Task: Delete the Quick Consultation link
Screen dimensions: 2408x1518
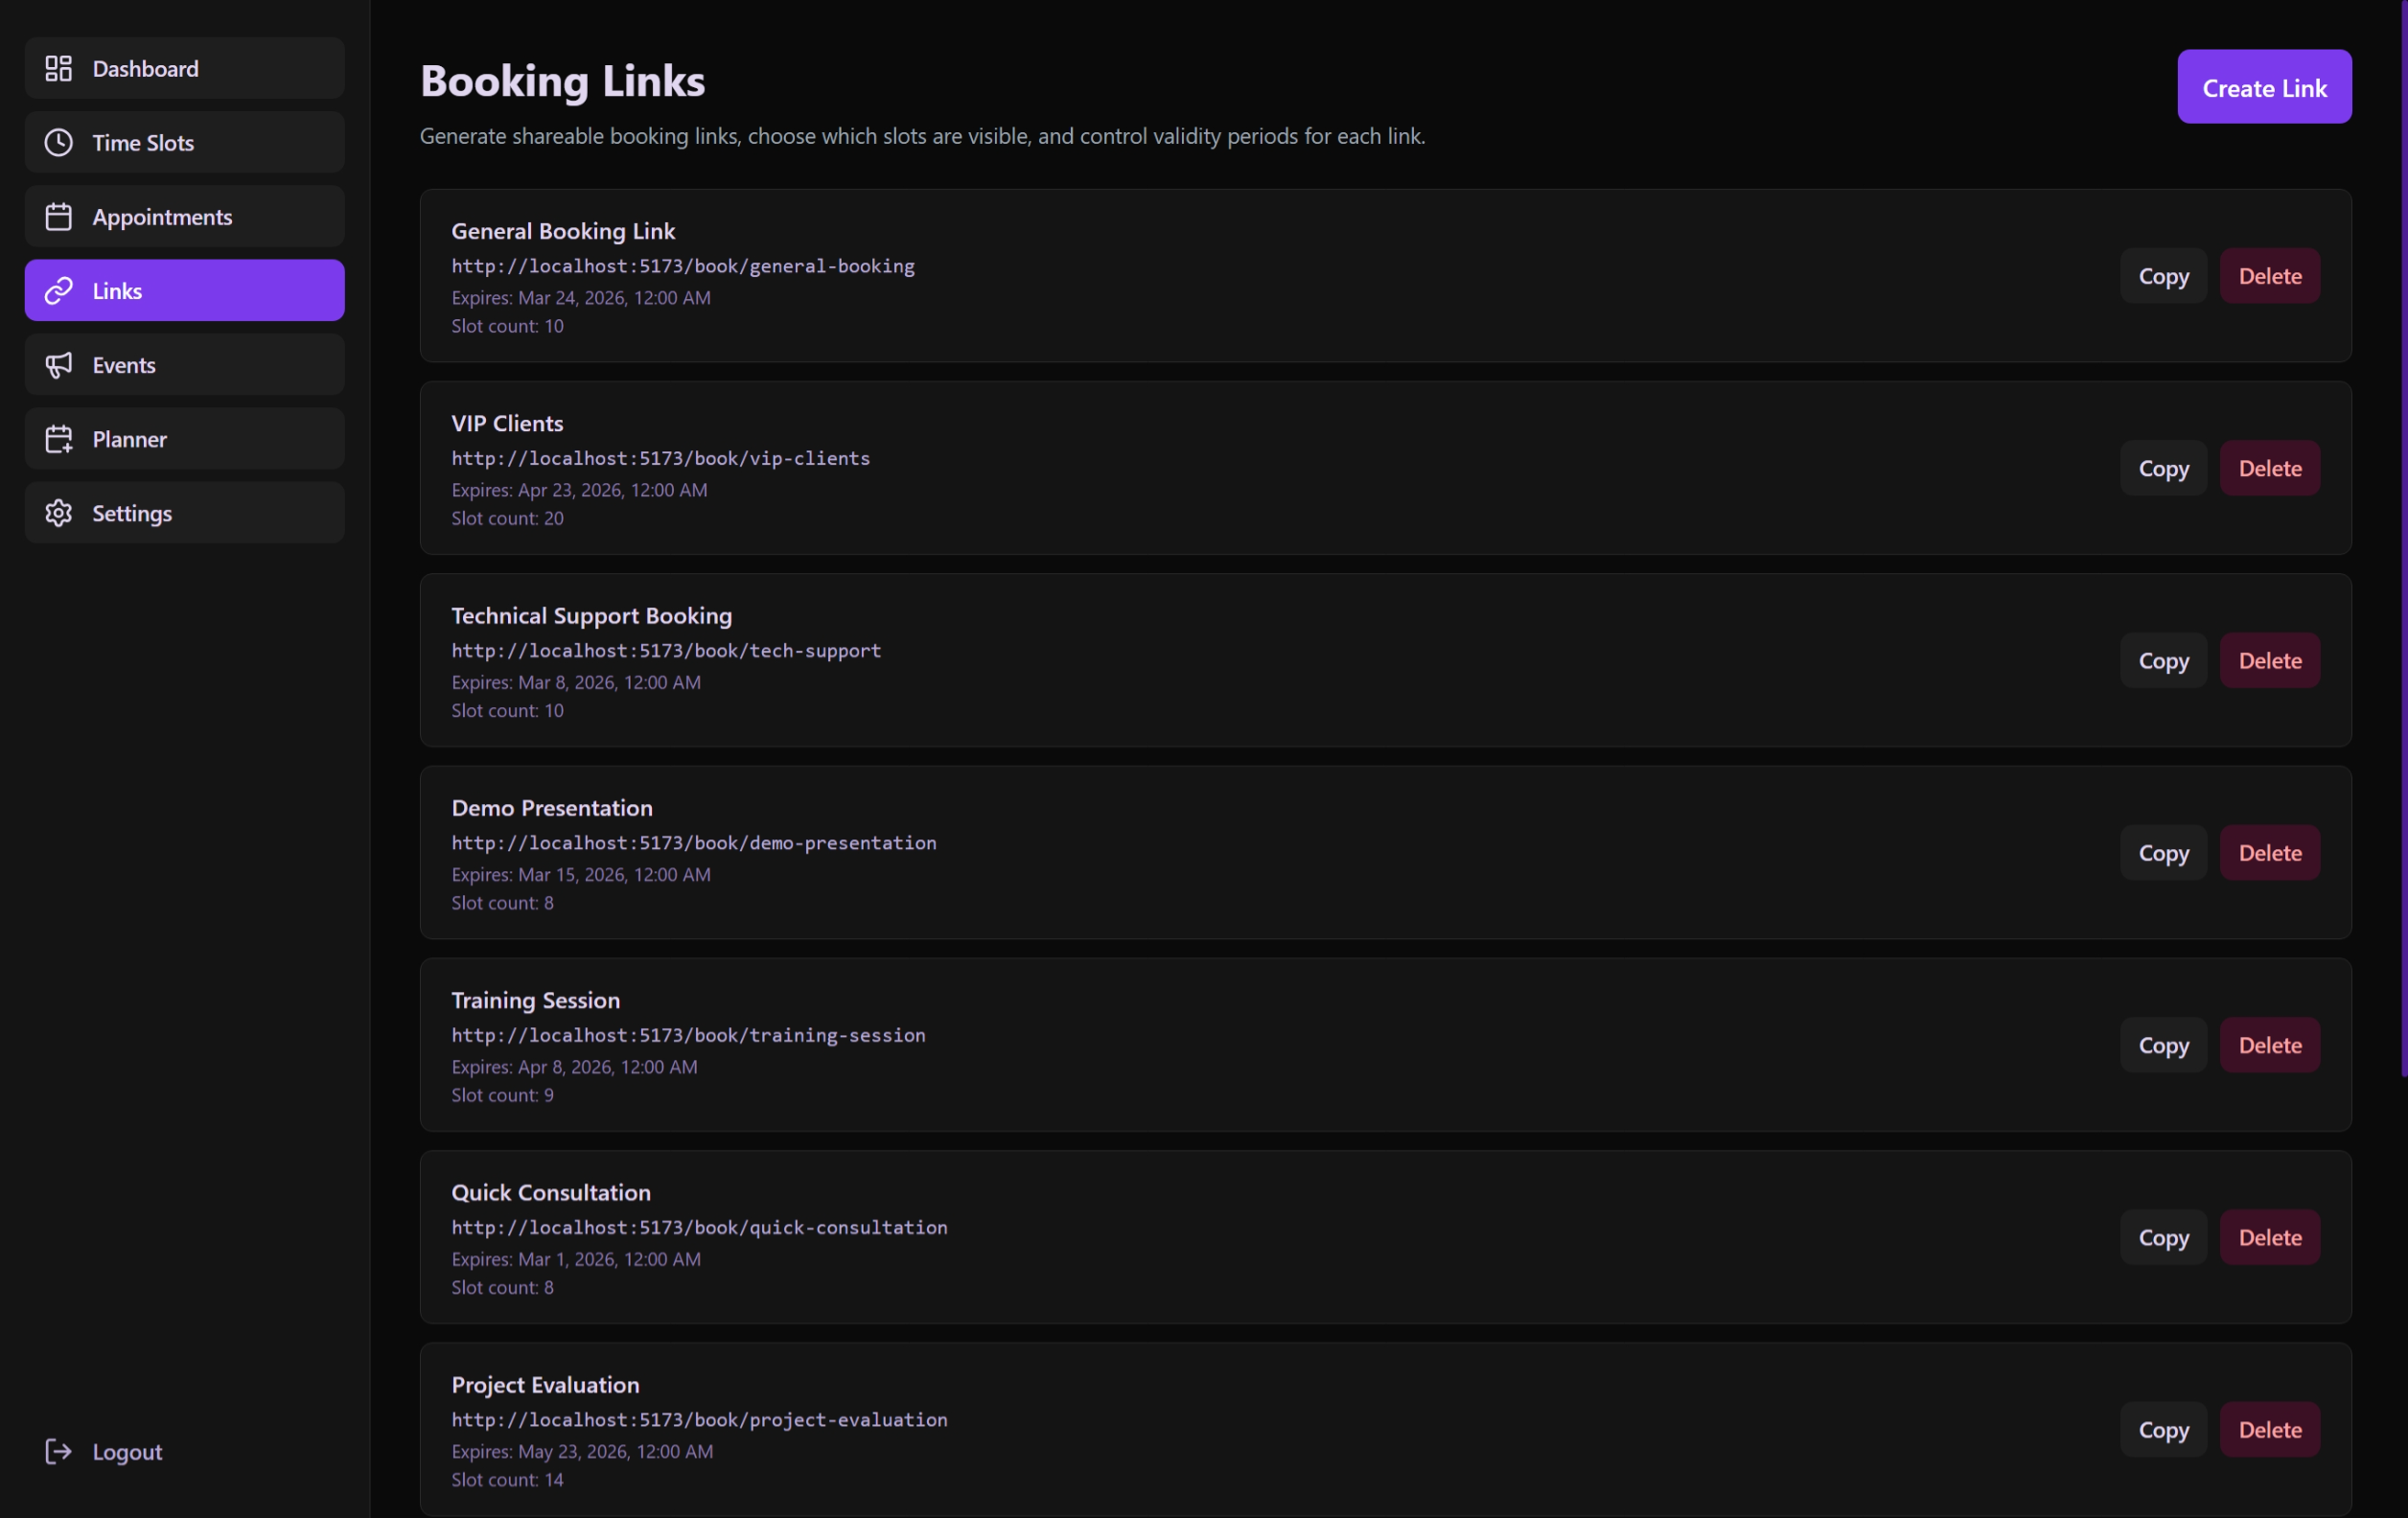Action: [2269, 1236]
